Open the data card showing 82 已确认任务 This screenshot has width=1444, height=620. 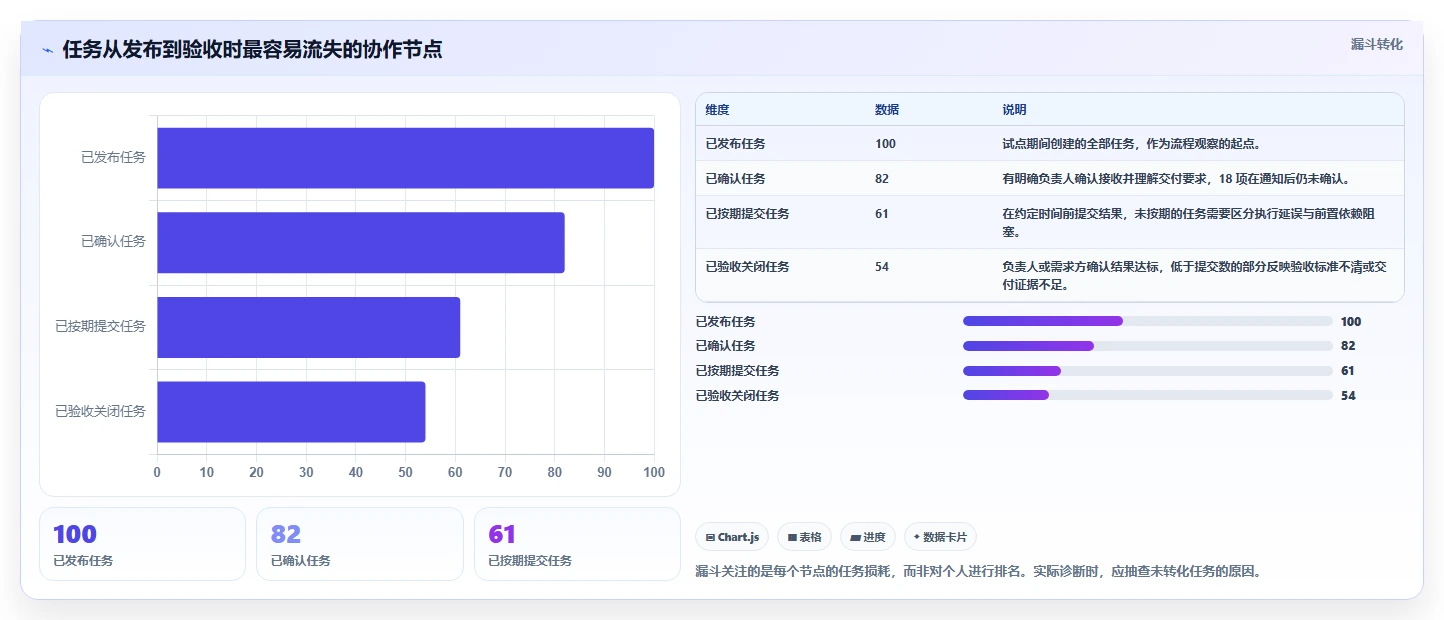360,544
